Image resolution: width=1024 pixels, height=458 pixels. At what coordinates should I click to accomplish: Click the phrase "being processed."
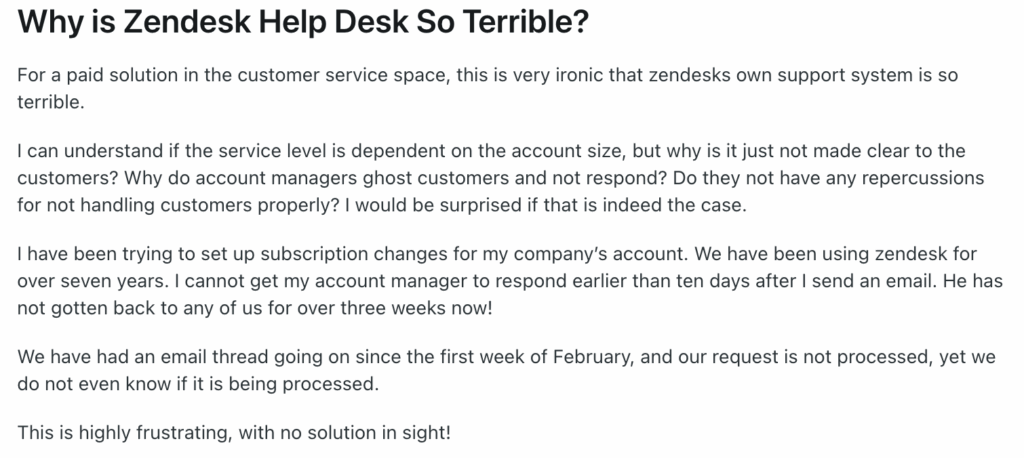coord(322,382)
